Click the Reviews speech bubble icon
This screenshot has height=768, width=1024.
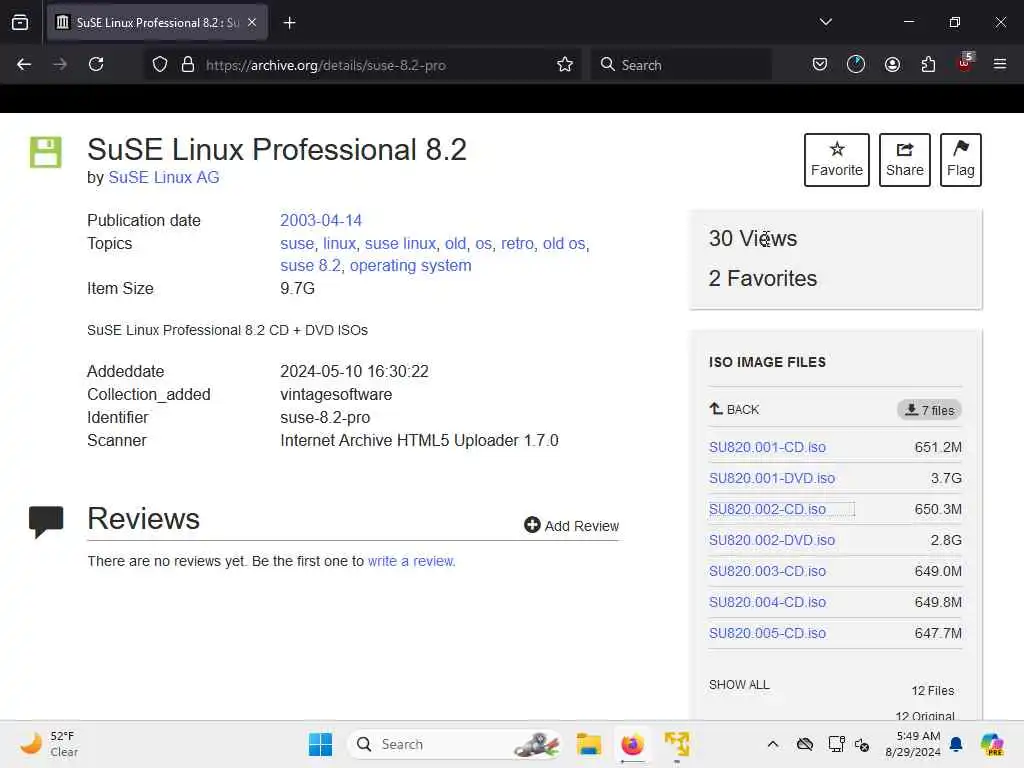[46, 521]
